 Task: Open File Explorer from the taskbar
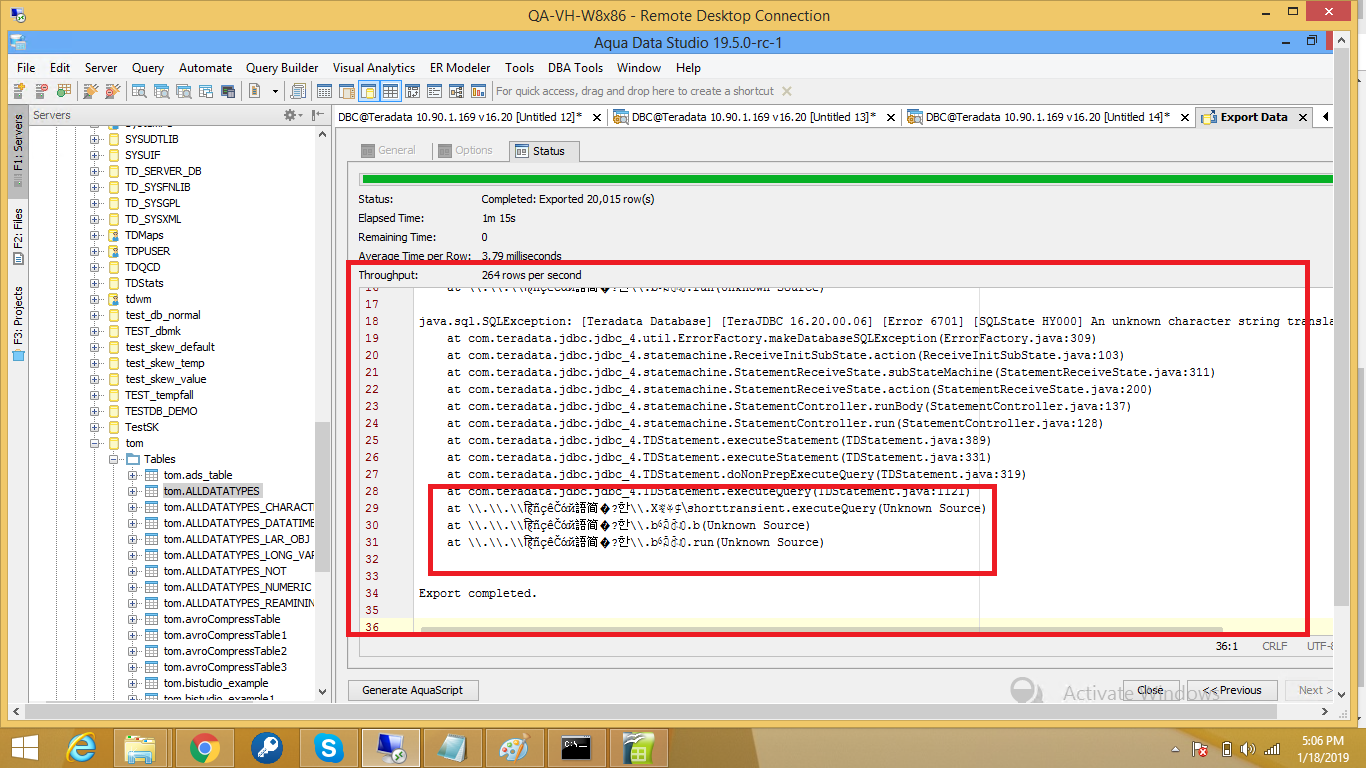click(x=142, y=747)
